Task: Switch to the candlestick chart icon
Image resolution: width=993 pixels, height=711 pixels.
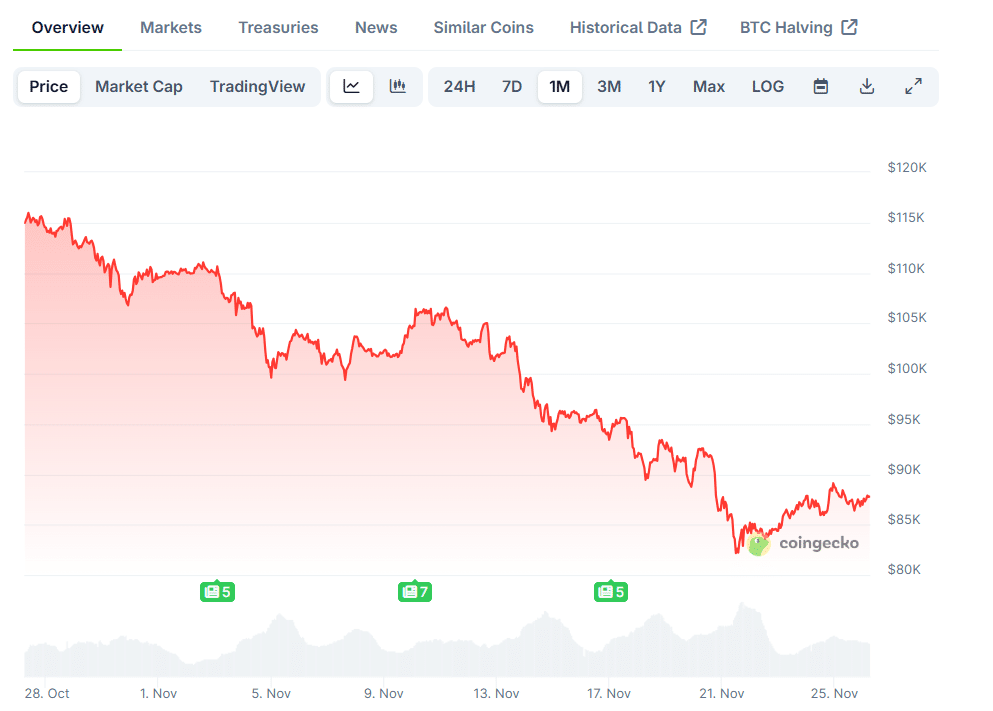Action: (x=397, y=87)
